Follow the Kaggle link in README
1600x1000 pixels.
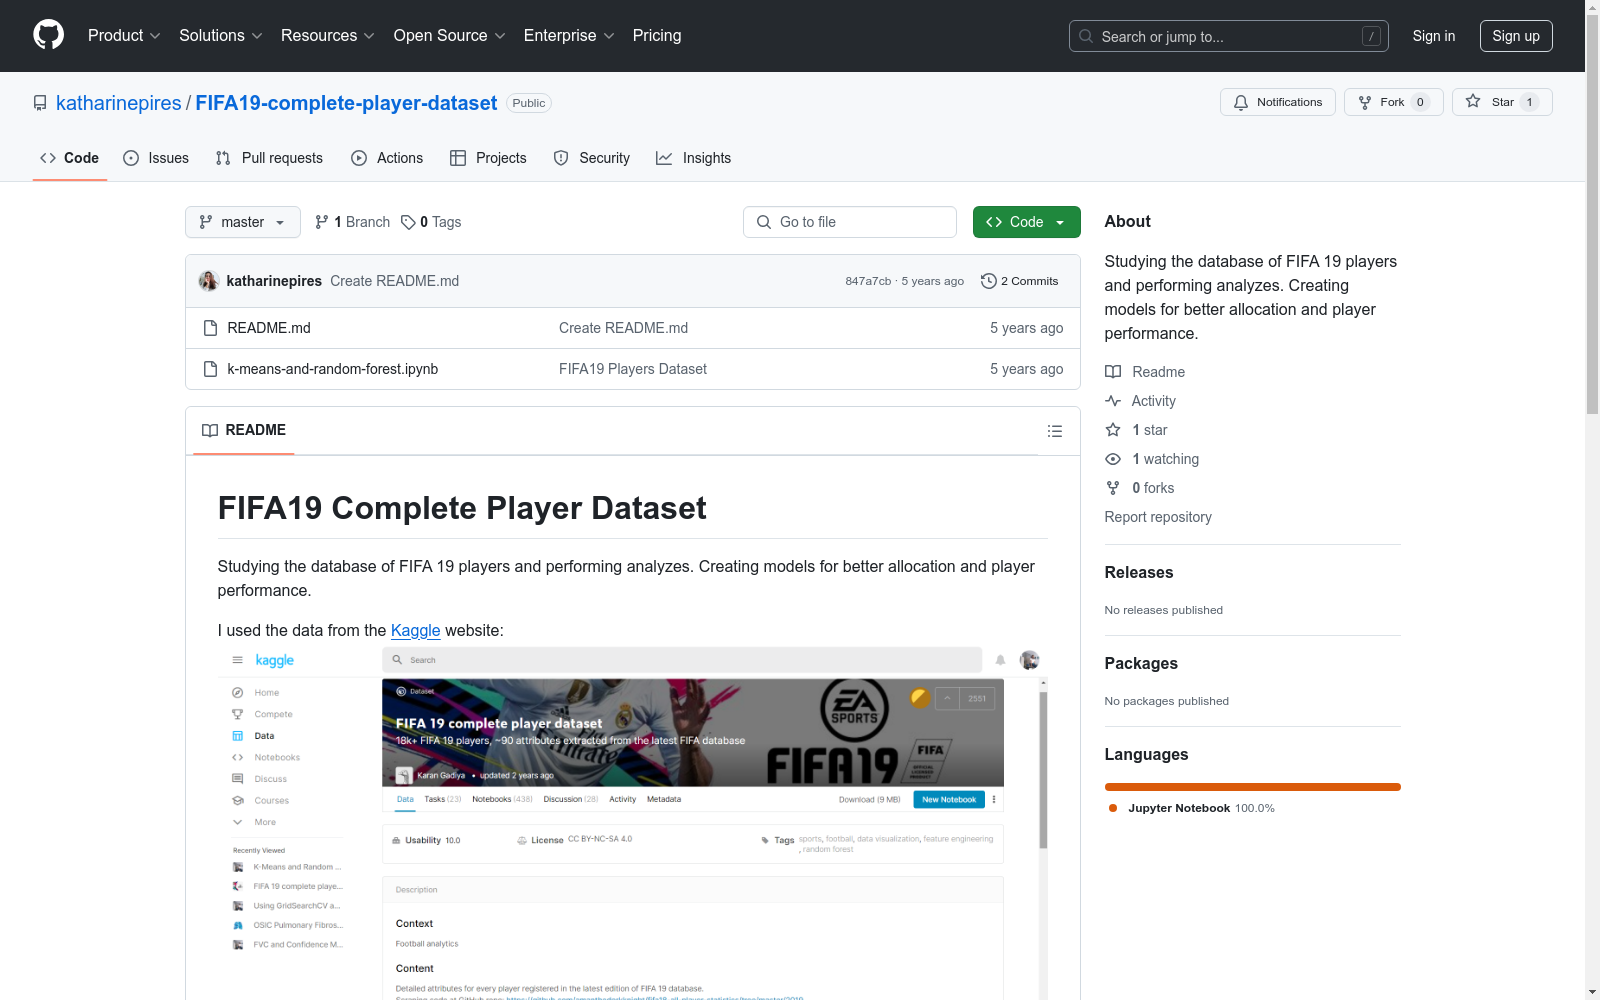click(x=416, y=630)
